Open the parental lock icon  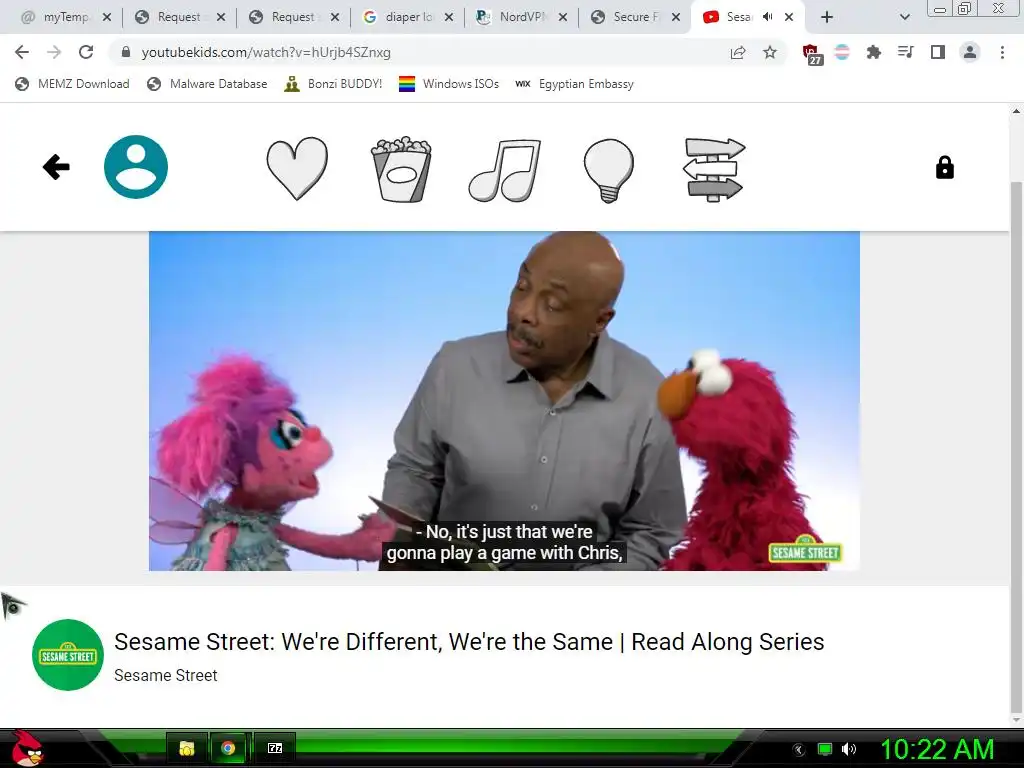[x=945, y=167]
